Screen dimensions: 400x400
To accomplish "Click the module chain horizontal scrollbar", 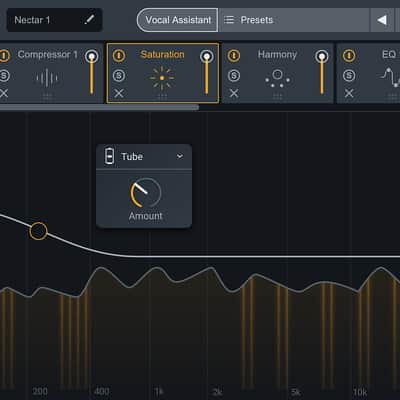I will [99, 107].
